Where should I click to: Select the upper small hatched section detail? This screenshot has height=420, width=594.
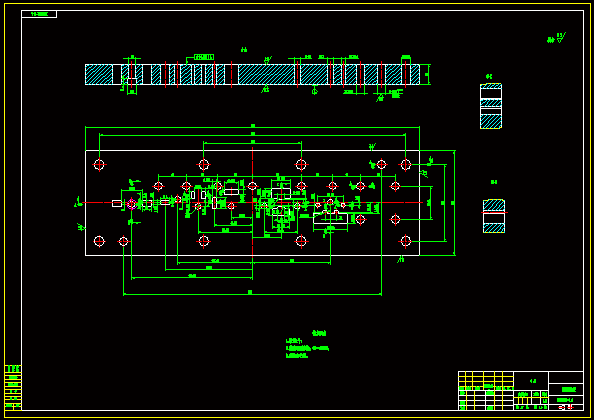(491, 106)
